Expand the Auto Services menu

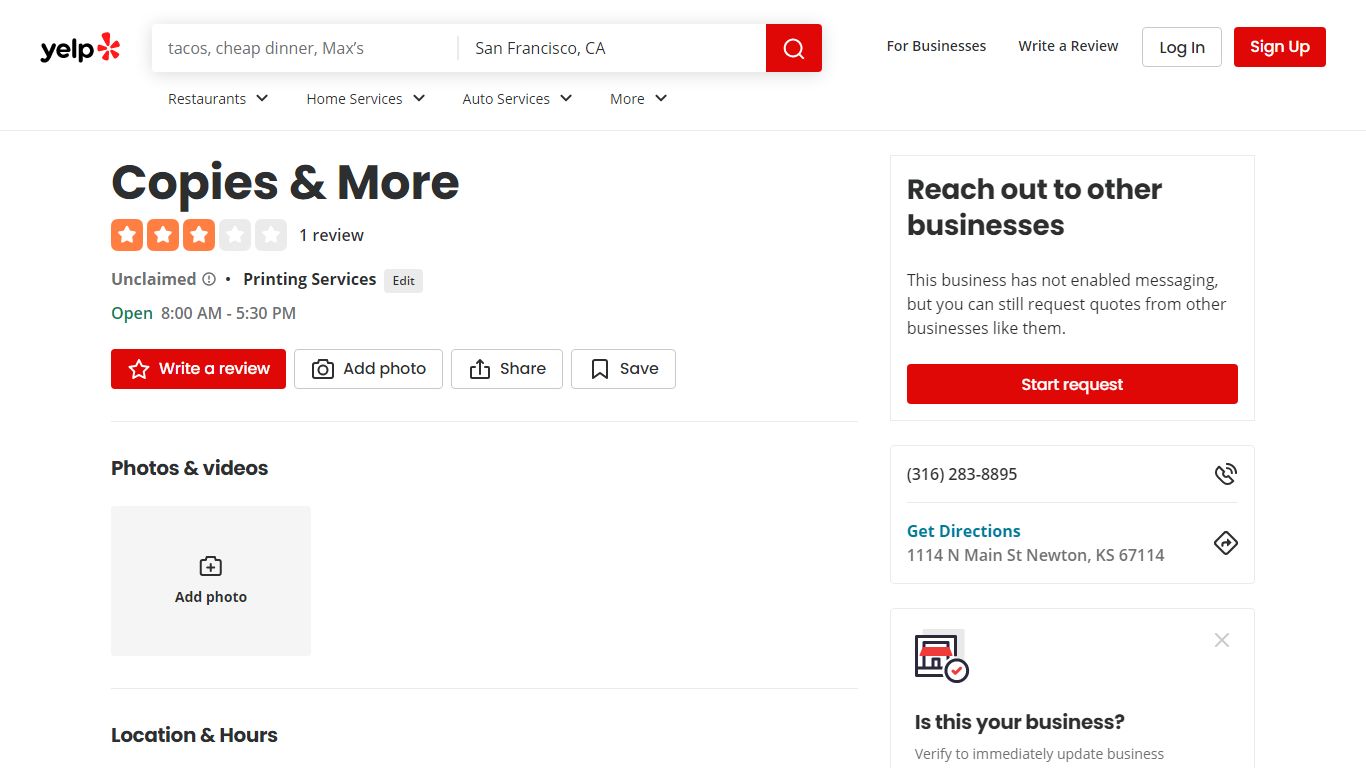(x=517, y=99)
